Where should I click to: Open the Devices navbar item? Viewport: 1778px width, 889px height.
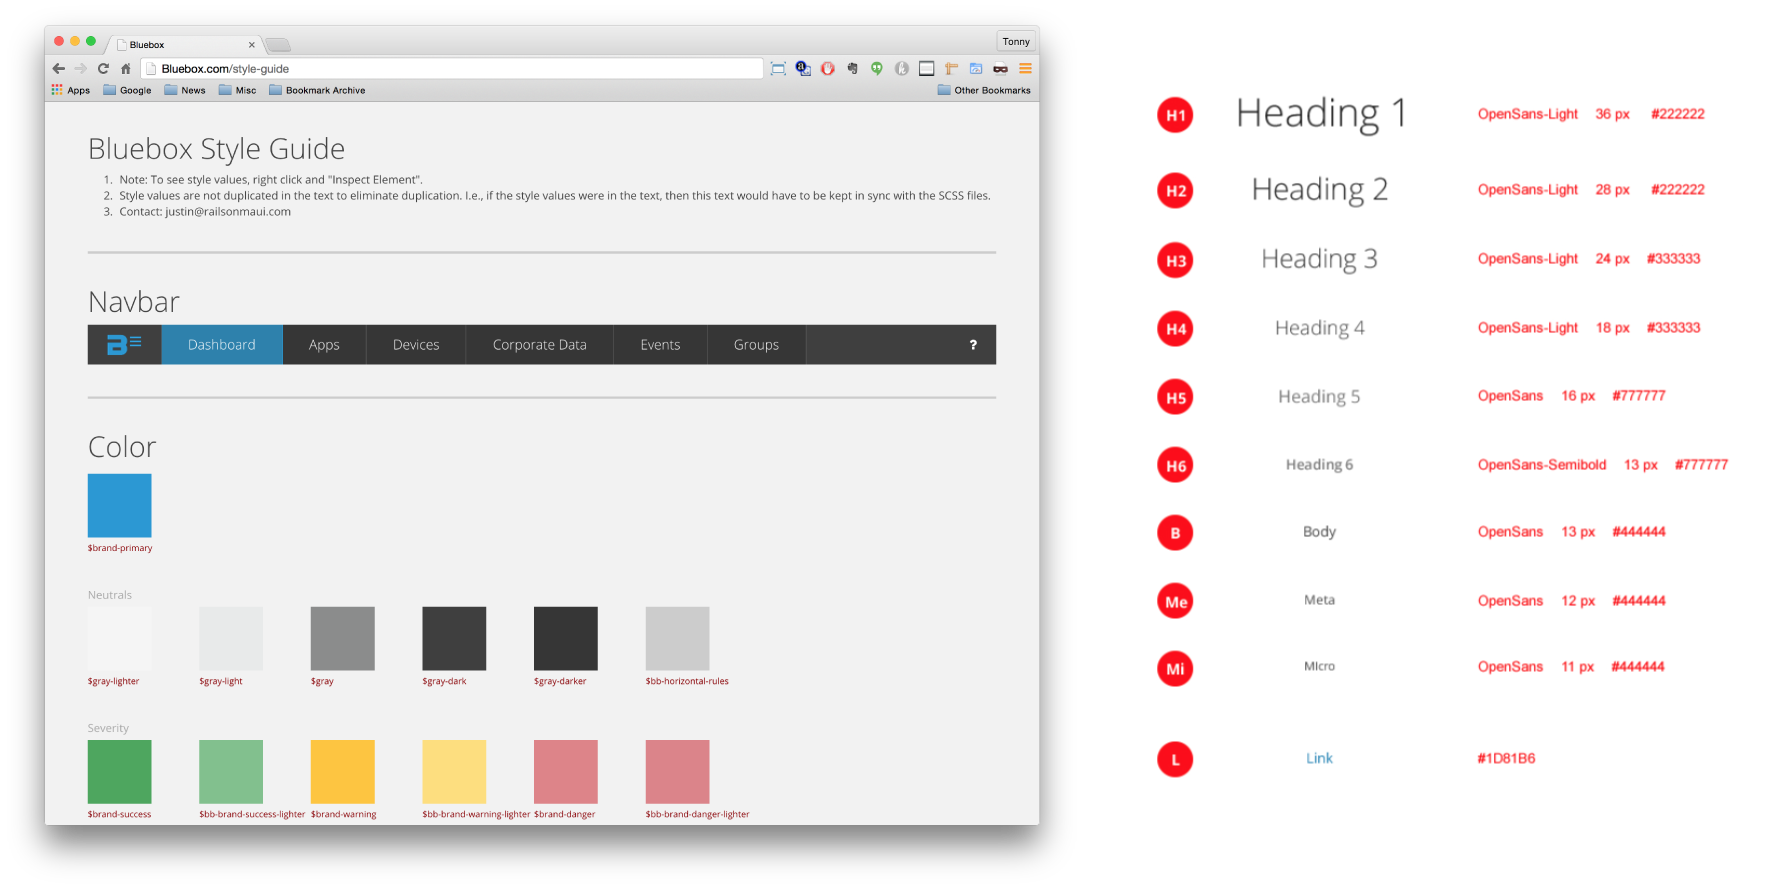point(416,345)
